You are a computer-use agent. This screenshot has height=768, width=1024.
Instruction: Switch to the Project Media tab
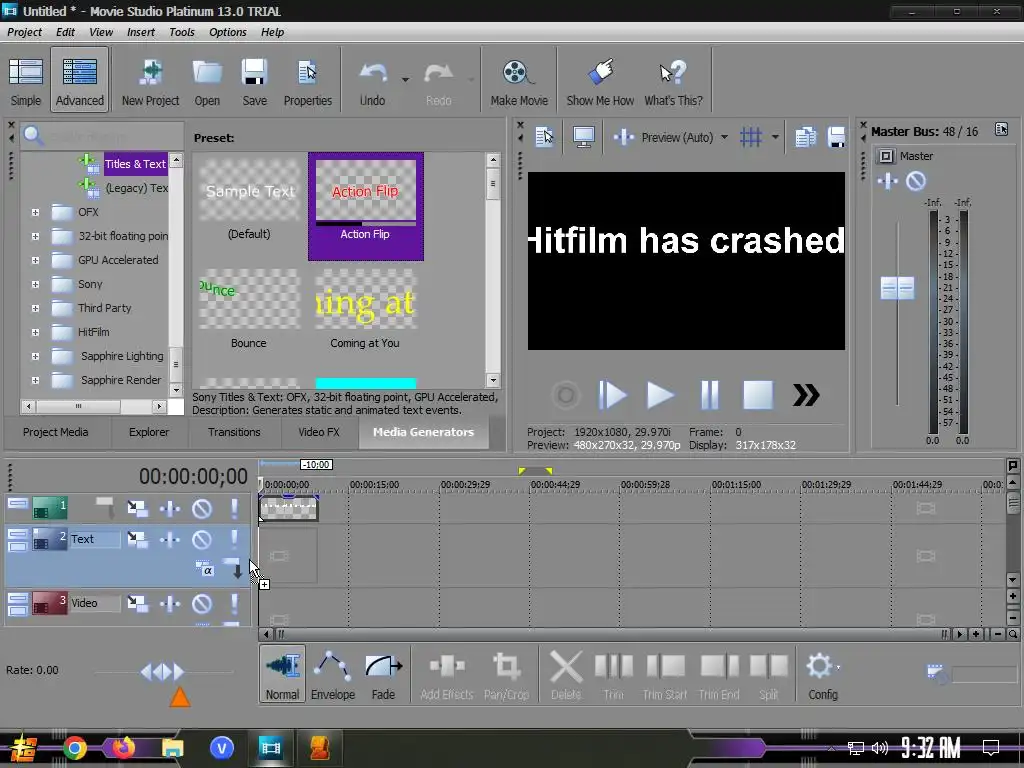coord(56,432)
